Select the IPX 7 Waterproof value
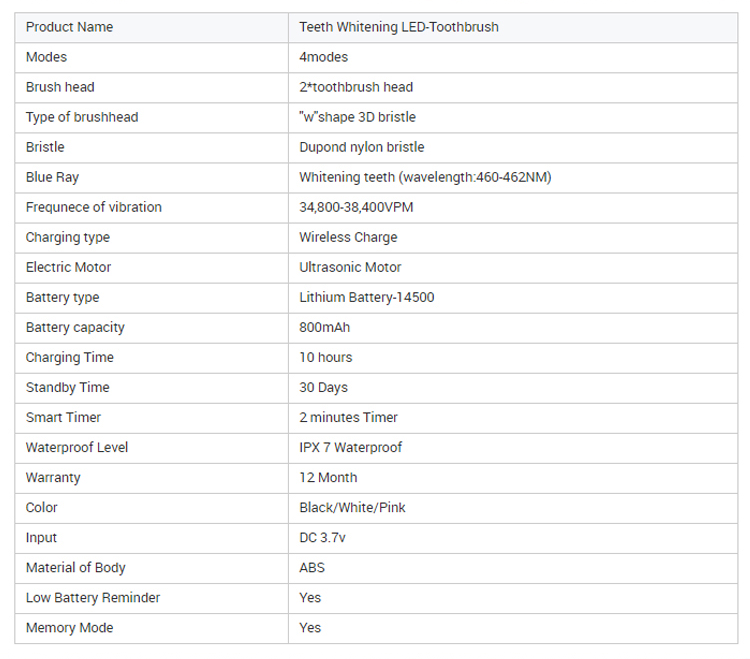This screenshot has width=750, height=659. [351, 448]
